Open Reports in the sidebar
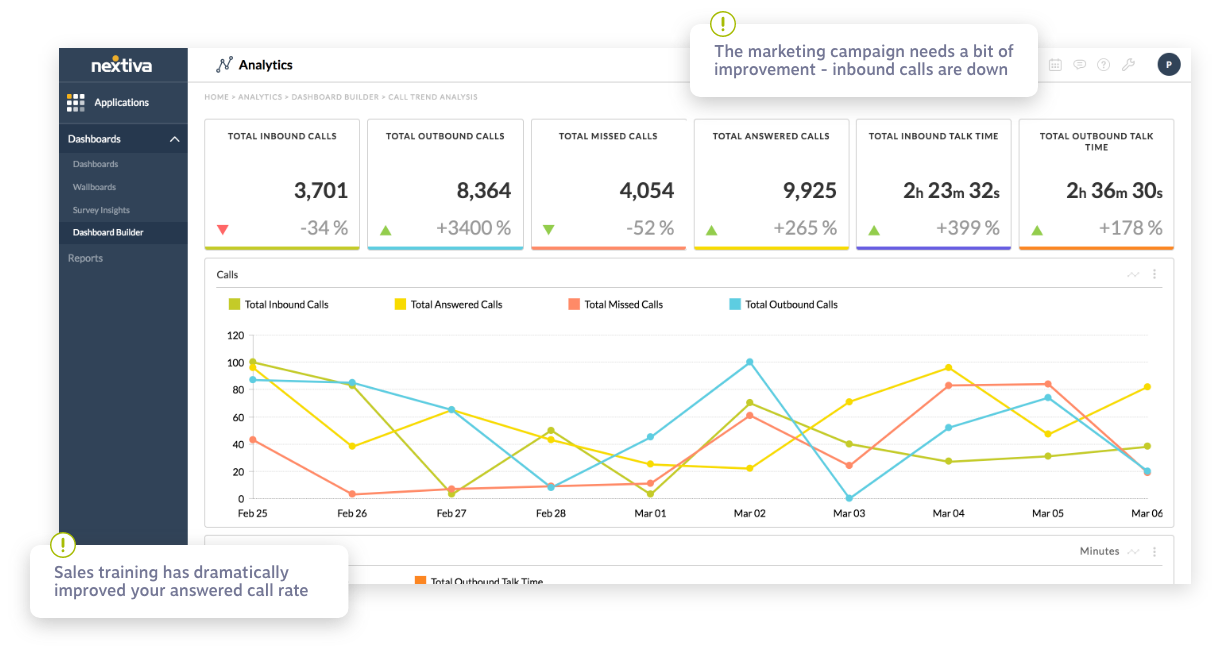The image size is (1221, 654). coord(85,258)
